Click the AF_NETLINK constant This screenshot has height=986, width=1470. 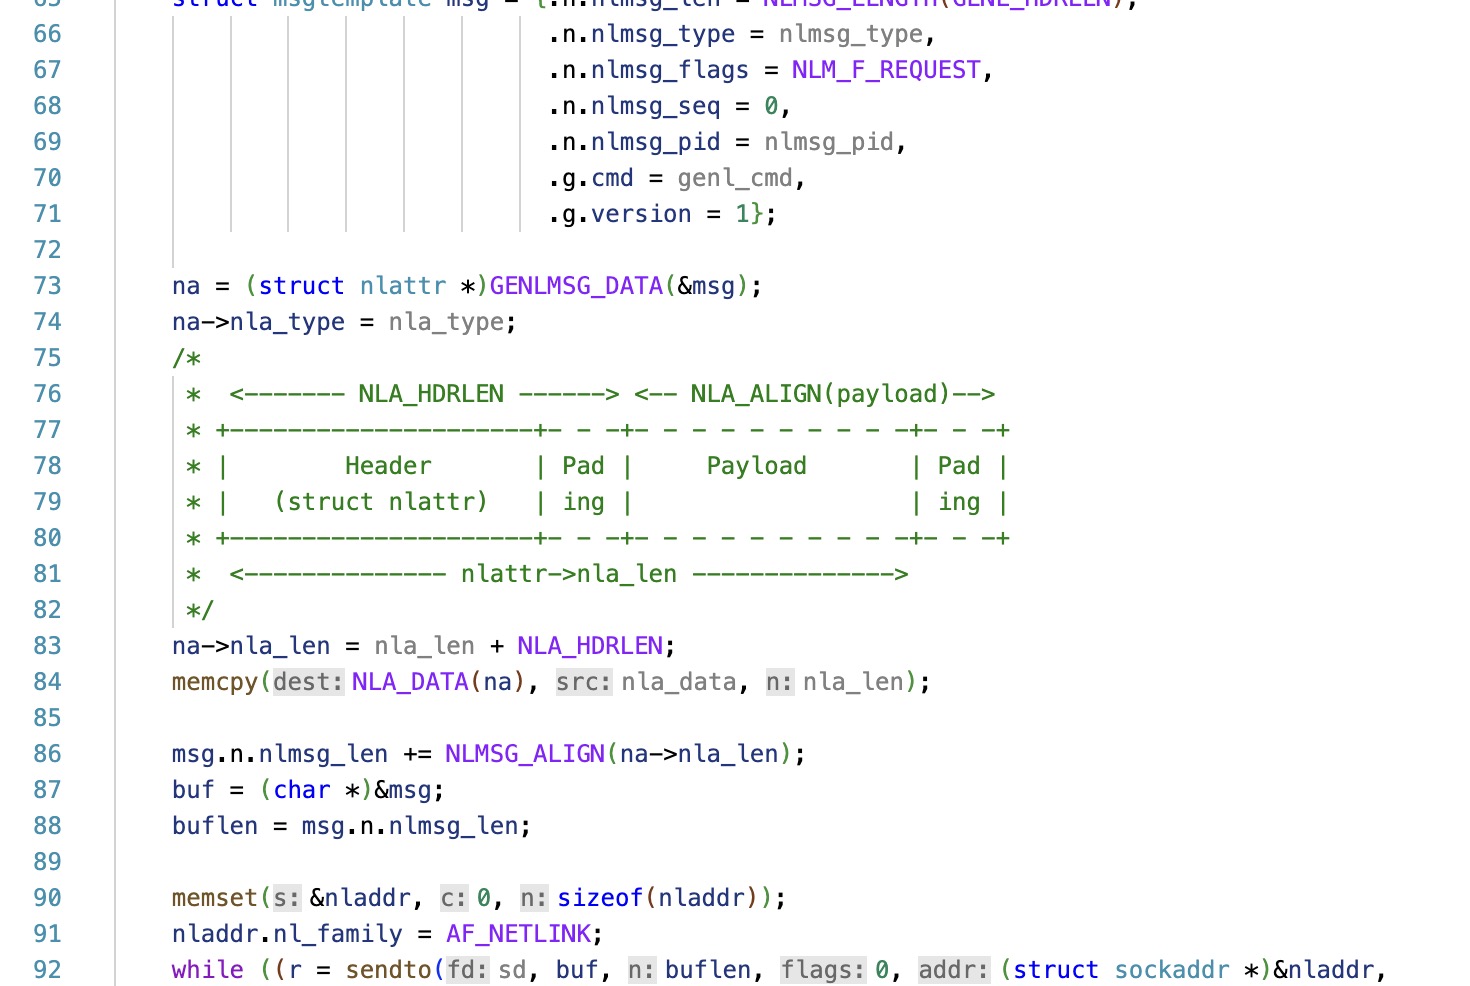[x=518, y=934]
